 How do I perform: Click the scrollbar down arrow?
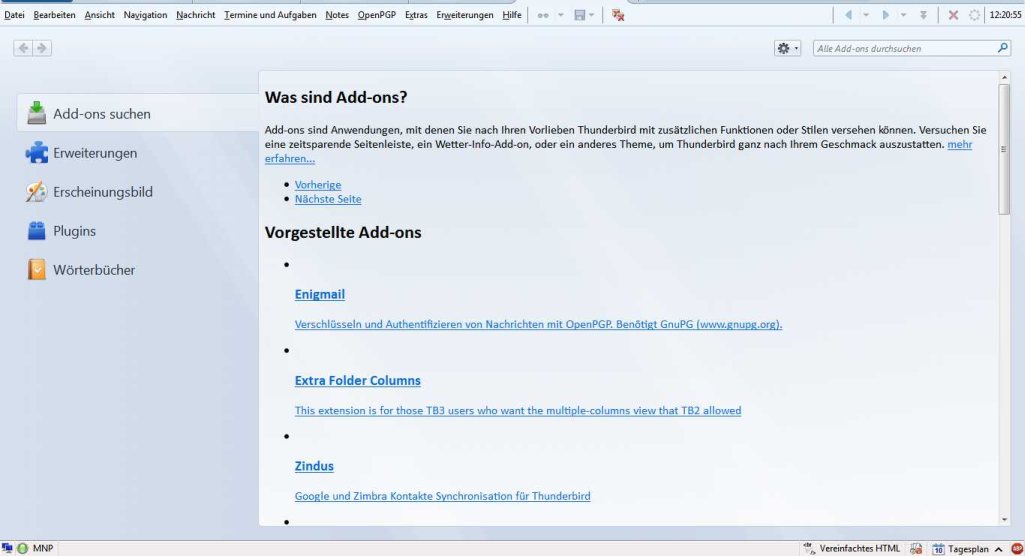point(1004,519)
